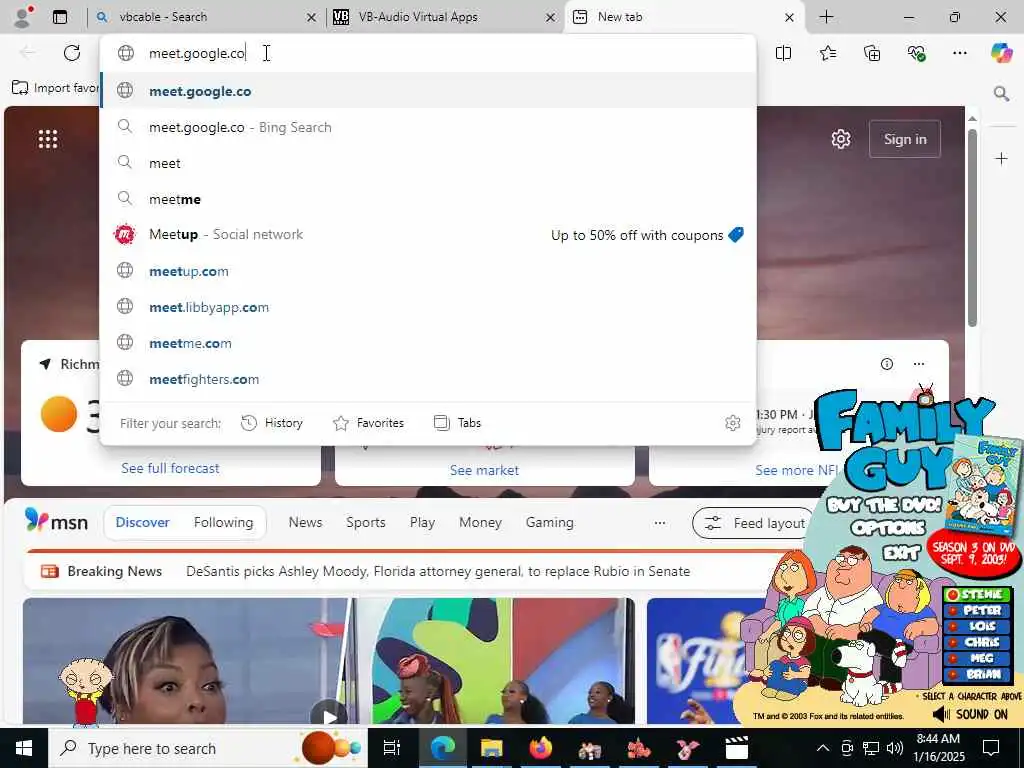Open the Edge profile icon
The image size is (1024, 768).
(x=23, y=16)
